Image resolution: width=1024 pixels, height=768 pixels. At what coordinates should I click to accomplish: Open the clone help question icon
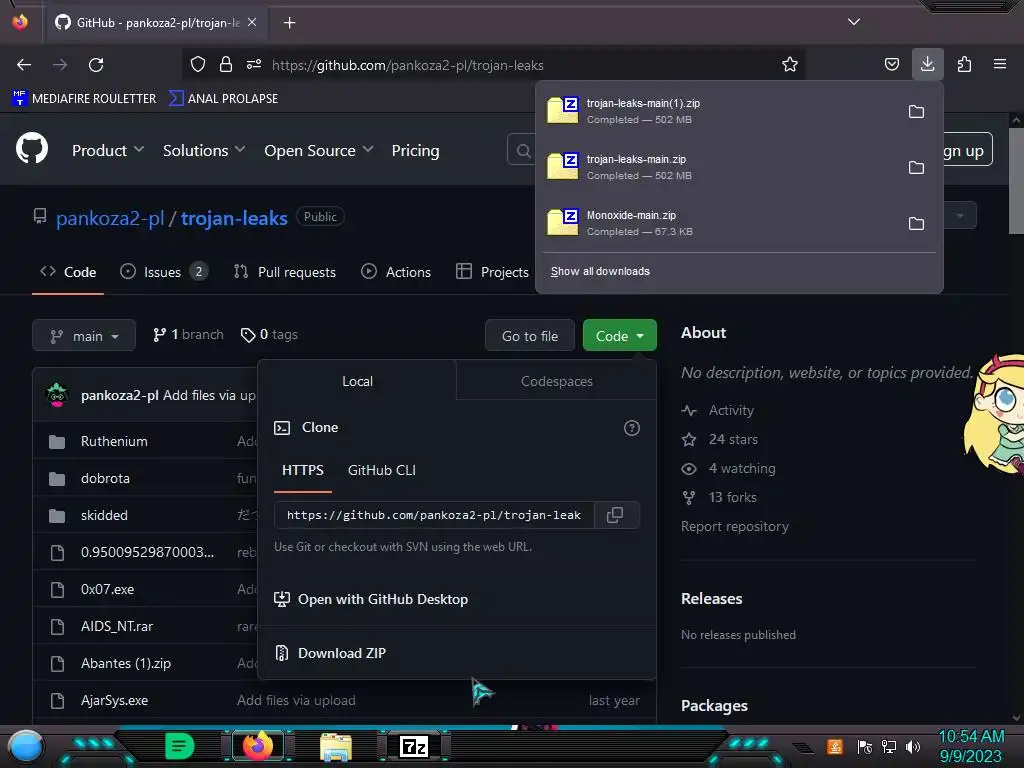(632, 428)
